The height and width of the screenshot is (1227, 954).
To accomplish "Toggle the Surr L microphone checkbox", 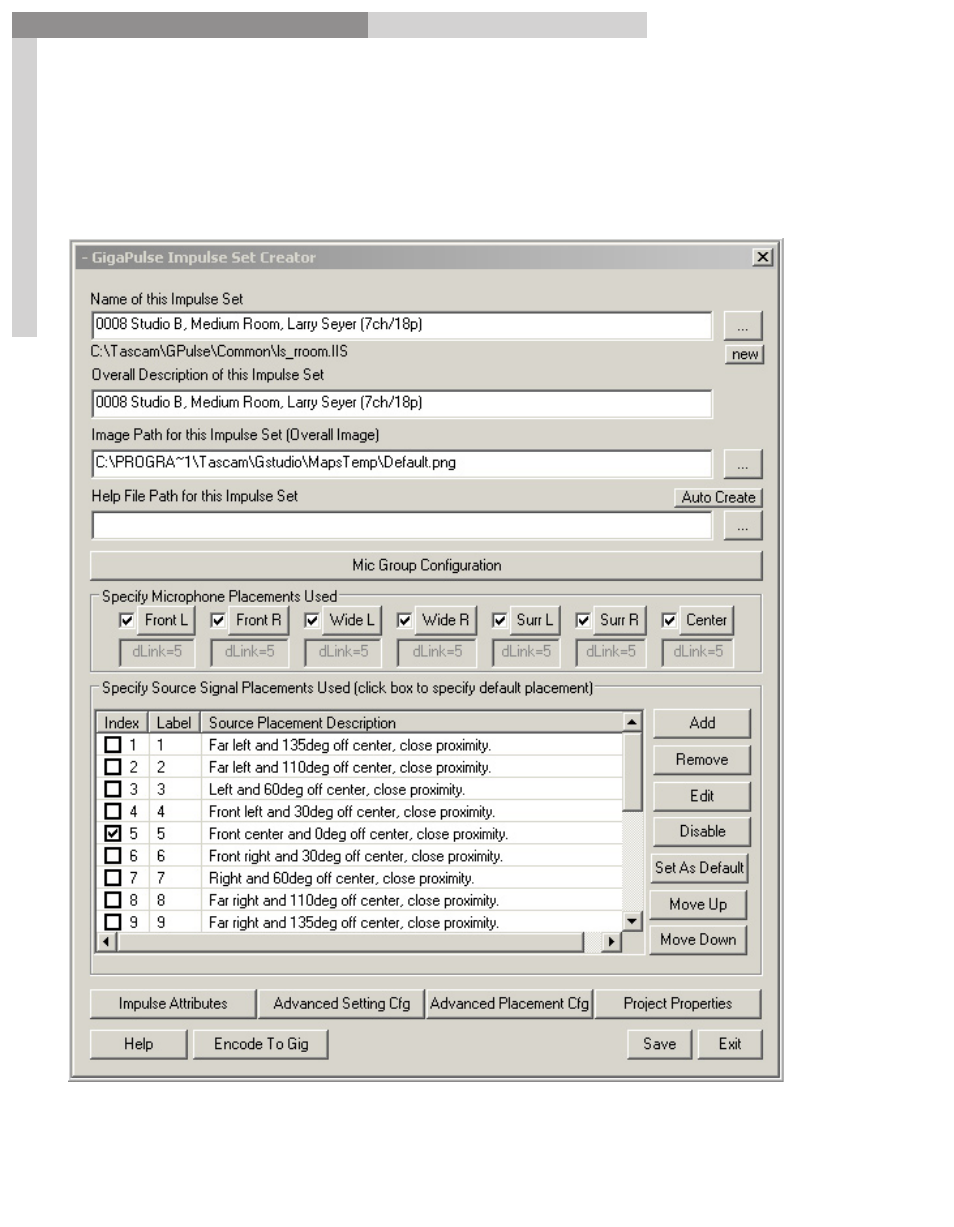I will coord(499,621).
